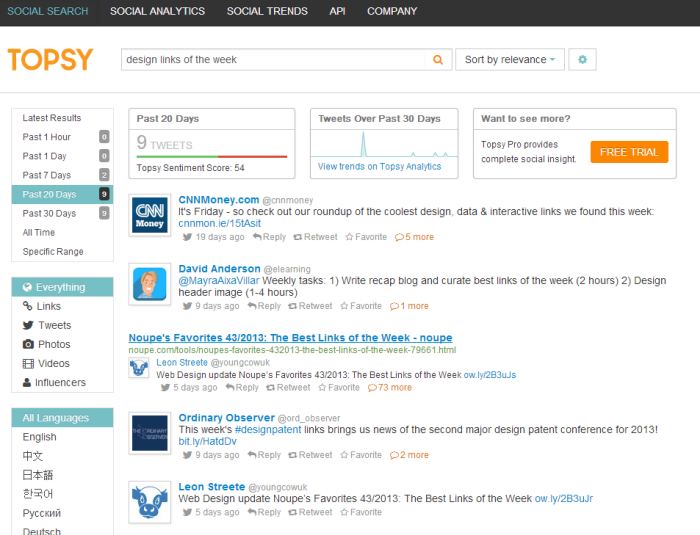This screenshot has height=535, width=700.
Task: Select Latest Results time filter
Action: pos(62,118)
